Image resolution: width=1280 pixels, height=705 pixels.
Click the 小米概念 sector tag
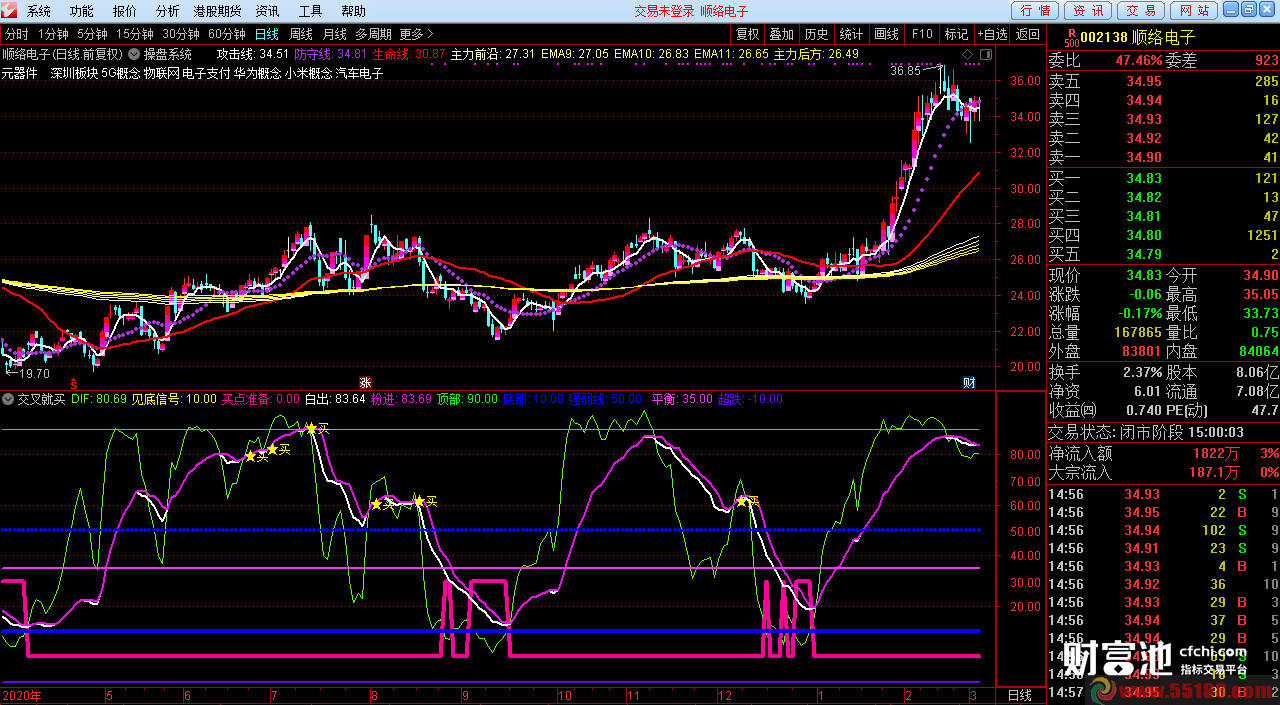(309, 73)
